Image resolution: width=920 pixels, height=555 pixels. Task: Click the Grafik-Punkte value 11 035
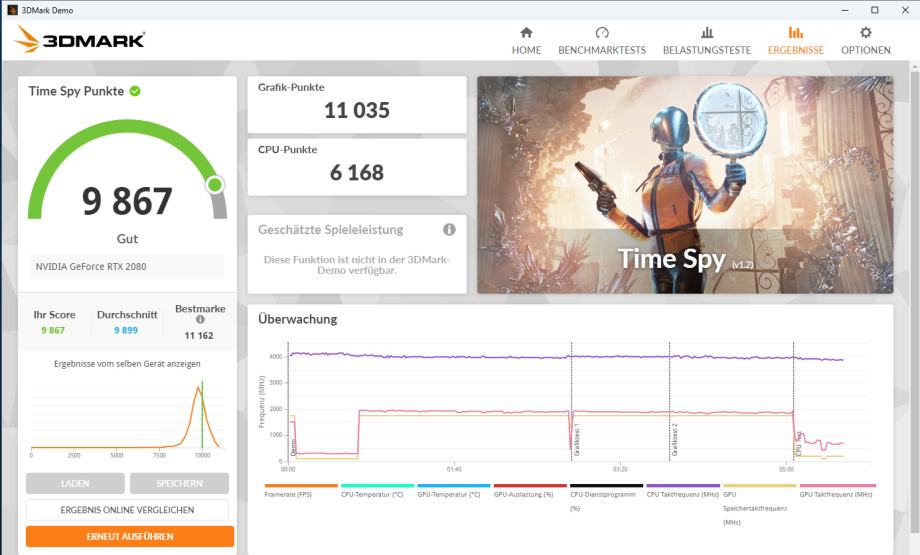click(x=357, y=110)
